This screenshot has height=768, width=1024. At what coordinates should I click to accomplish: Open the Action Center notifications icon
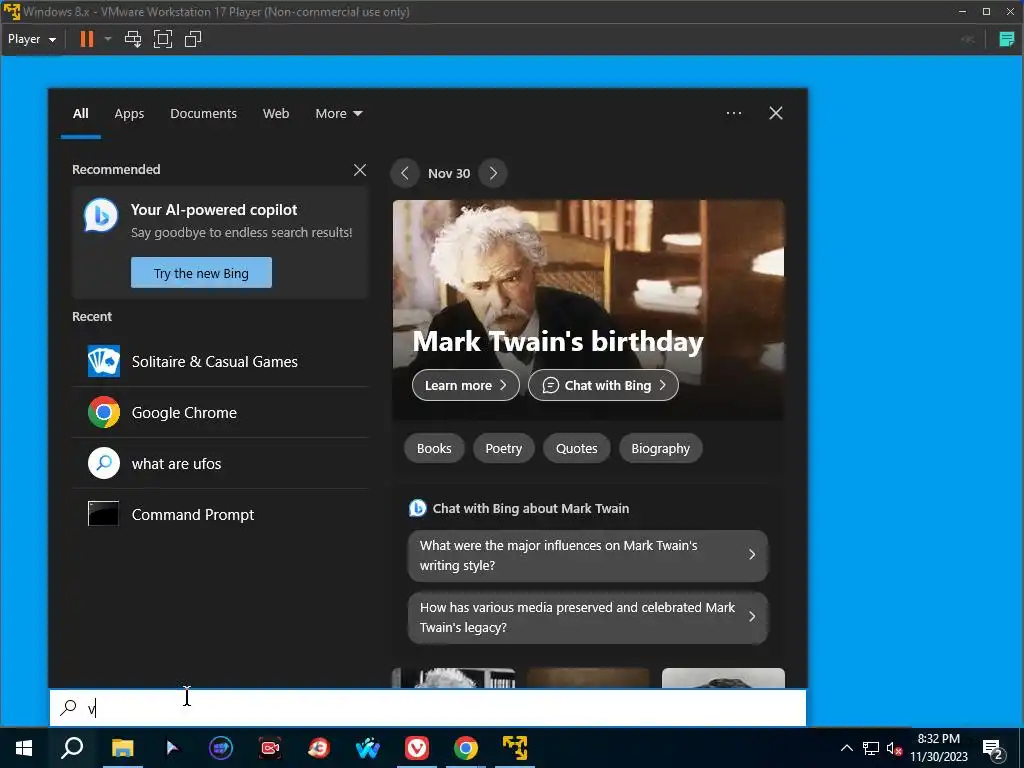click(993, 749)
